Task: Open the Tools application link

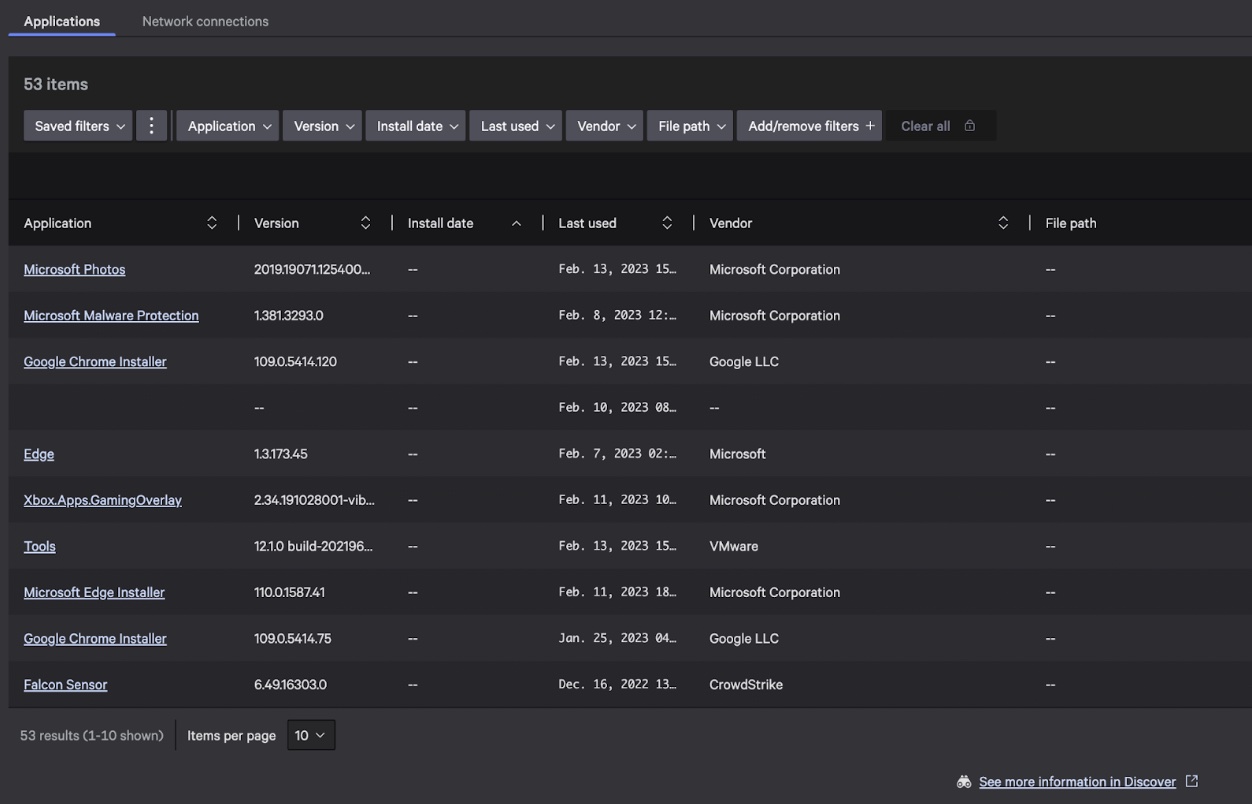Action: (40, 546)
